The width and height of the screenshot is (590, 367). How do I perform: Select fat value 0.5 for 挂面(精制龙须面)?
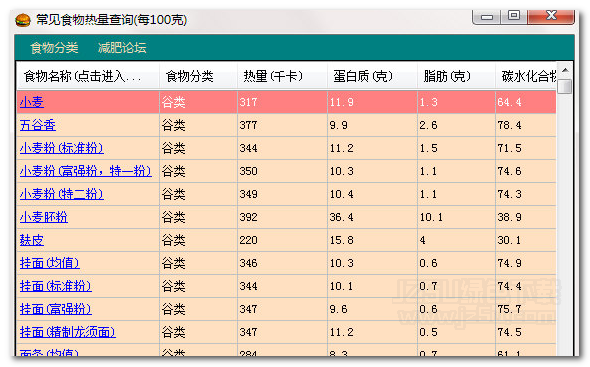click(429, 332)
